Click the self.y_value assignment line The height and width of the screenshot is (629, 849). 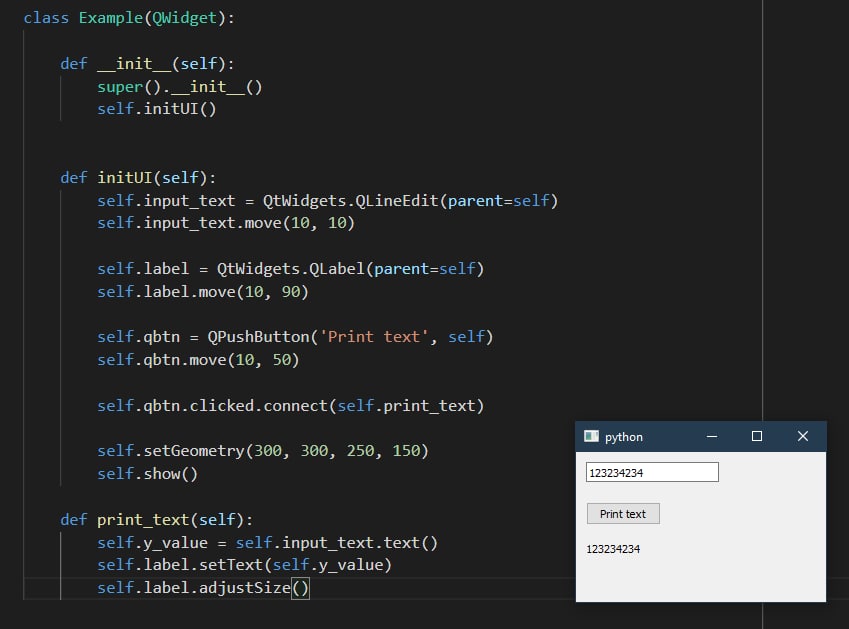(x=267, y=542)
